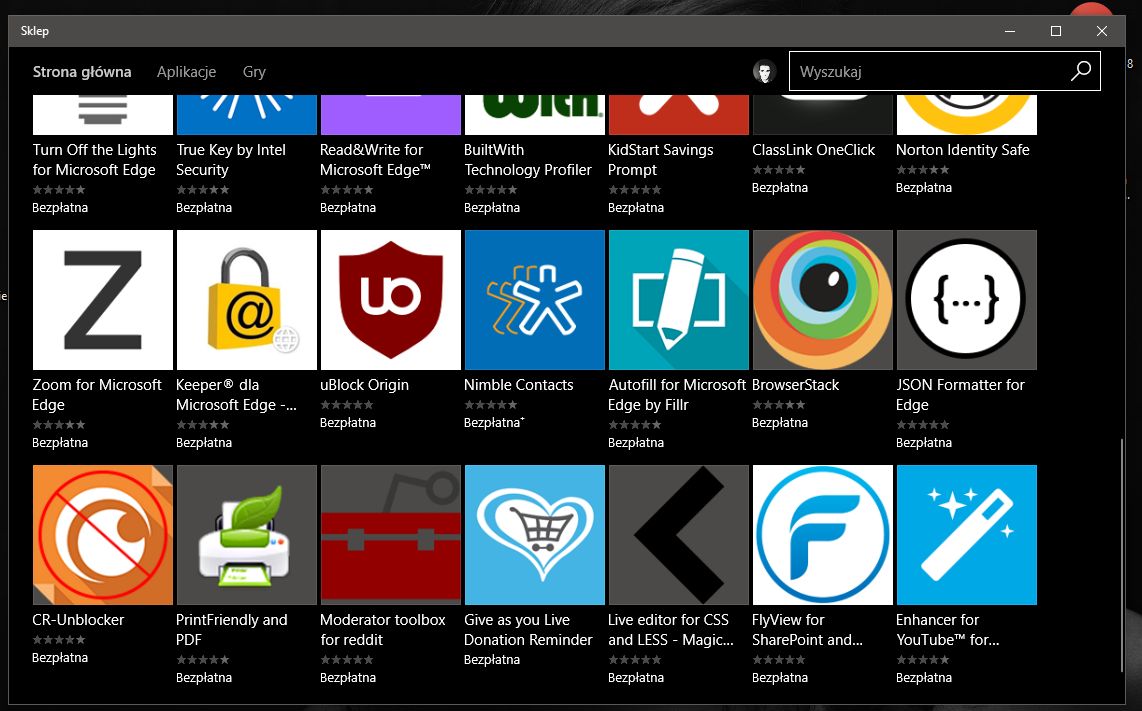Select the Norton Identity Safe tile
This screenshot has width=1142, height=711.
coord(966,115)
